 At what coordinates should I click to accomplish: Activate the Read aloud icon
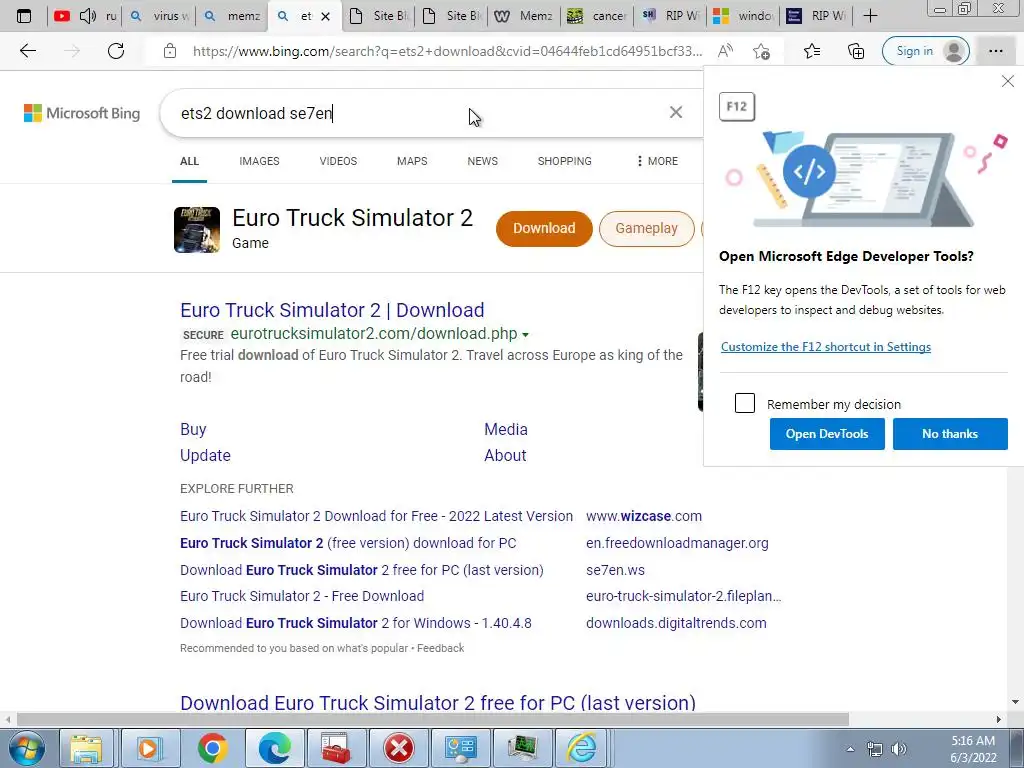[x=725, y=51]
